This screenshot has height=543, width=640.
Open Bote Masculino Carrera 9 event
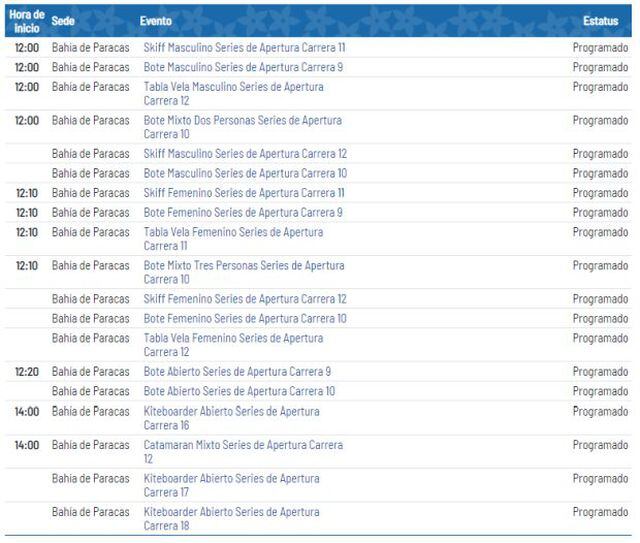(x=243, y=67)
